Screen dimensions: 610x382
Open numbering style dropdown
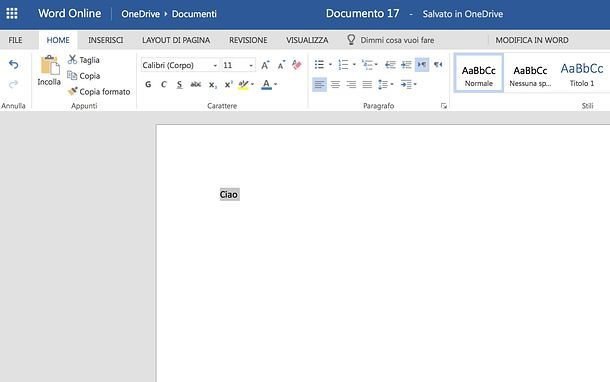pos(354,65)
